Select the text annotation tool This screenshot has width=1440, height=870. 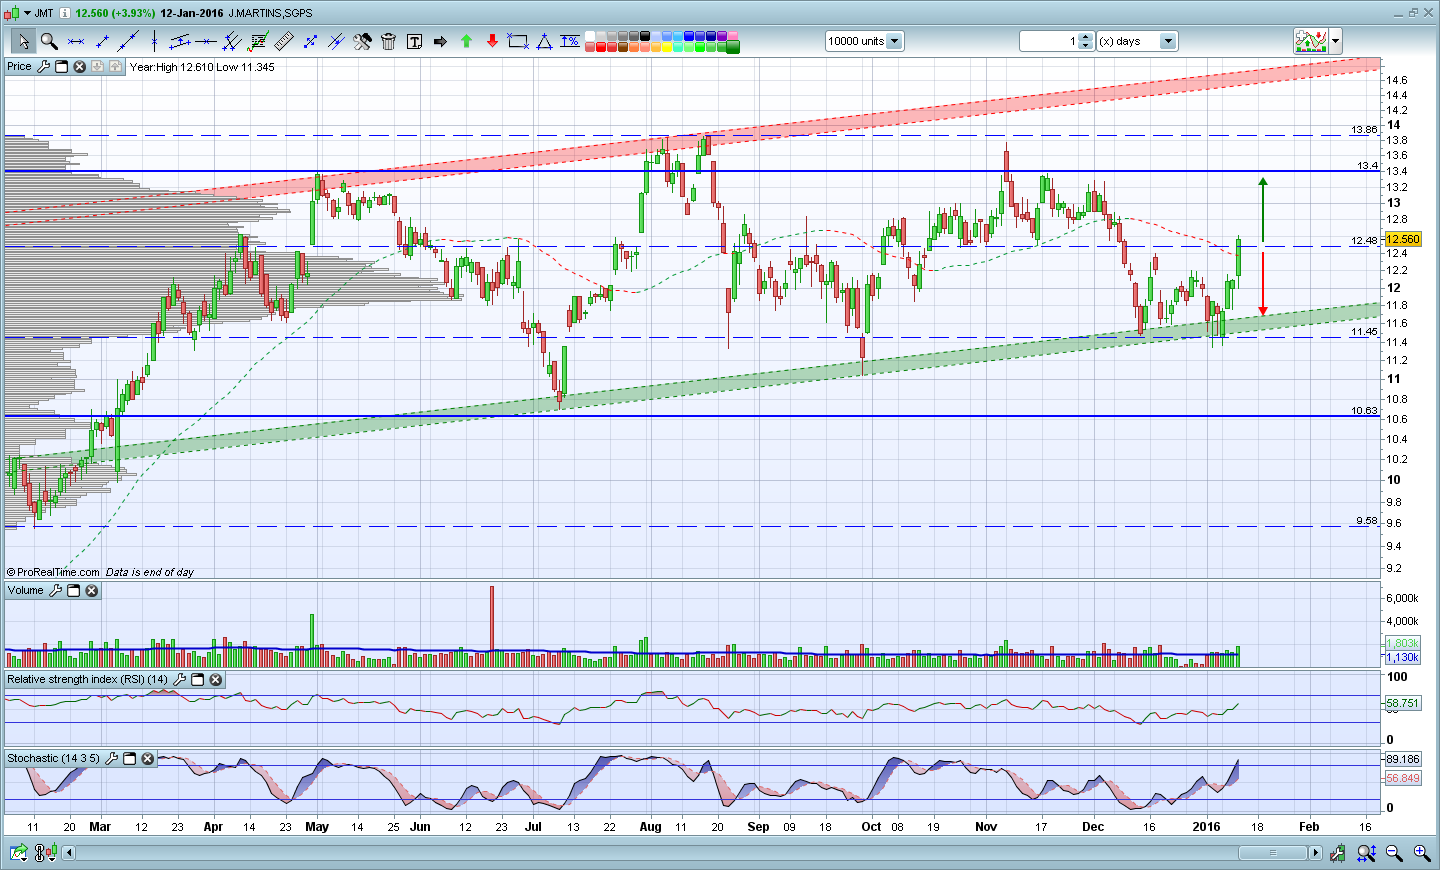point(414,41)
